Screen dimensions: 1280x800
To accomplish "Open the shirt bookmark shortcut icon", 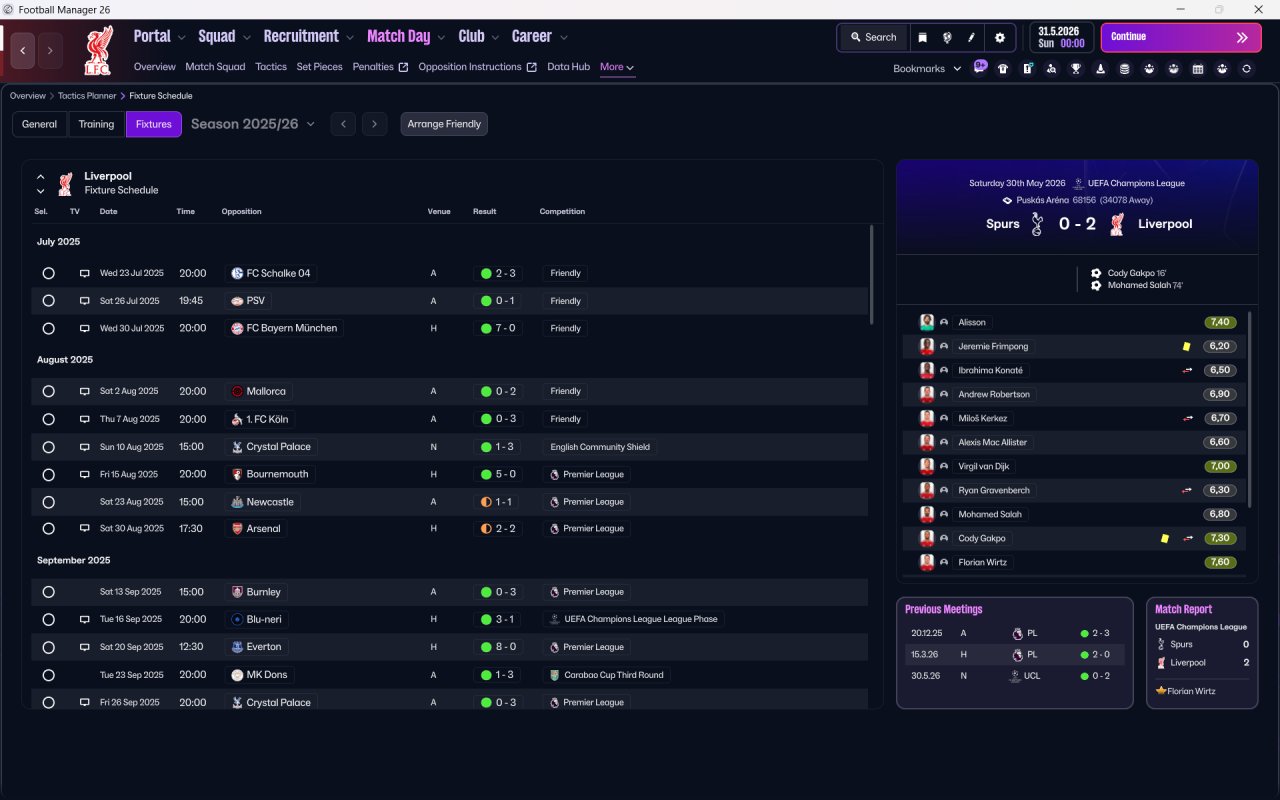I will click(1003, 69).
